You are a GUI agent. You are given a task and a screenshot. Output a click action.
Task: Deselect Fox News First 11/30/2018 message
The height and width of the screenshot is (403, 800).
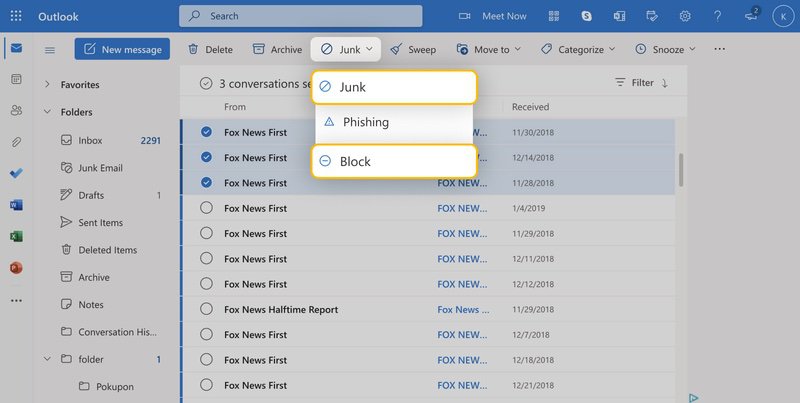click(206, 132)
